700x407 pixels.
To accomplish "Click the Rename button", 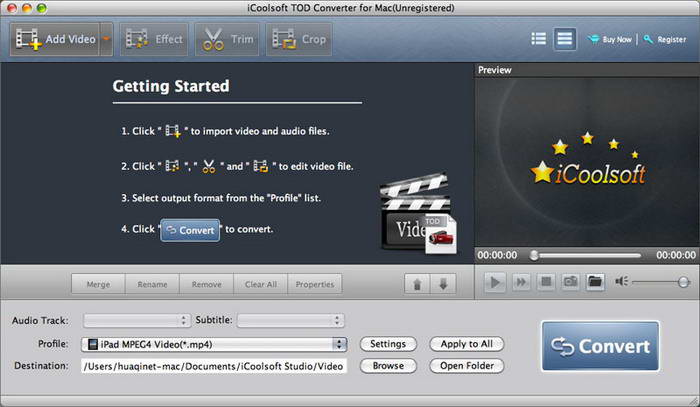I will pos(152,284).
